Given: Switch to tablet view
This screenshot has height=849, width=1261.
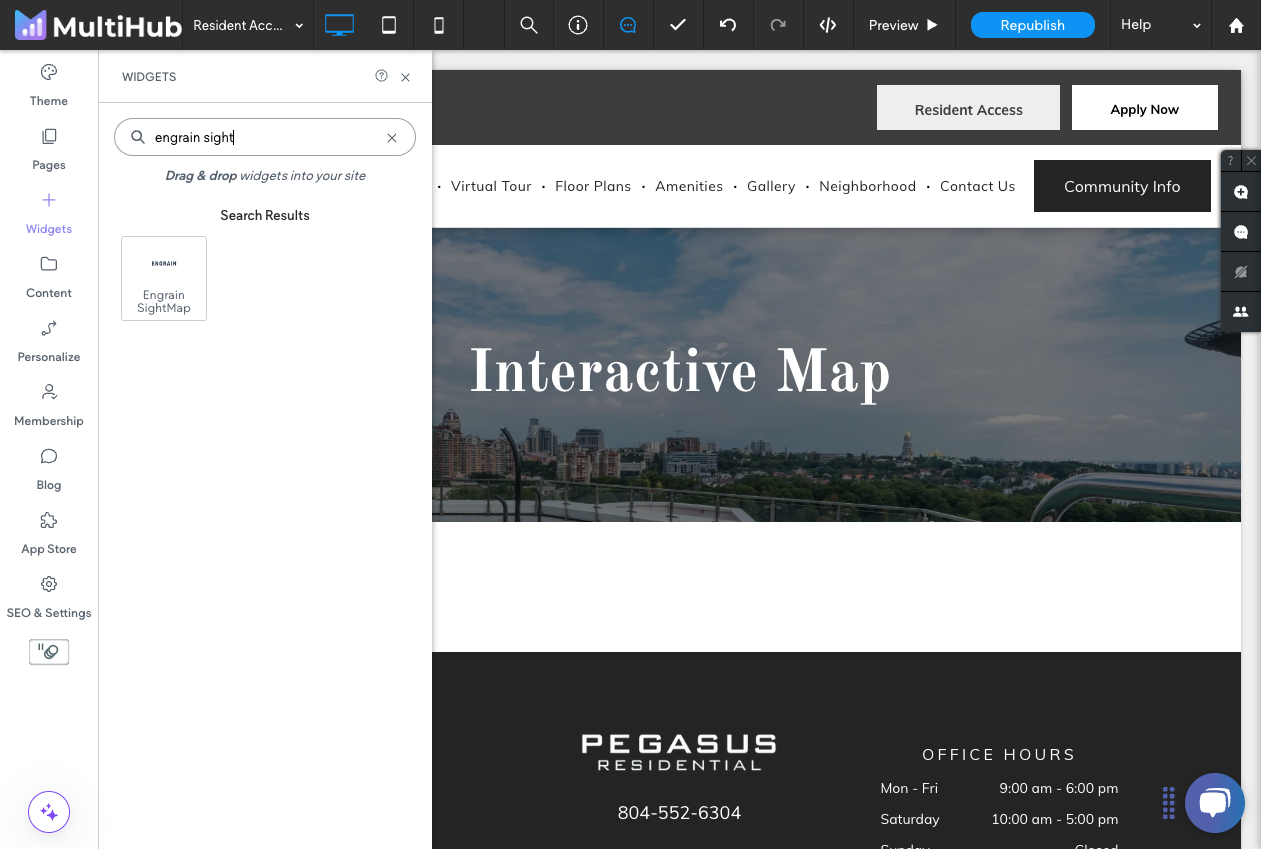Looking at the screenshot, I should (389, 25).
